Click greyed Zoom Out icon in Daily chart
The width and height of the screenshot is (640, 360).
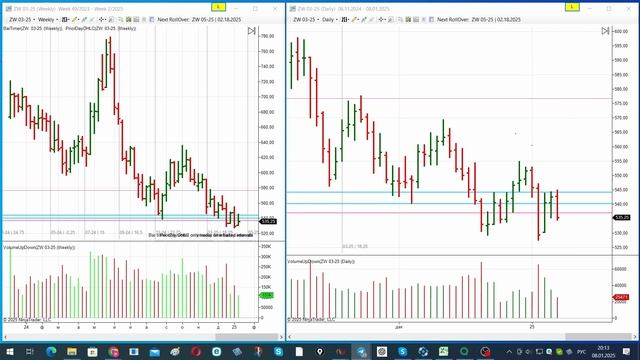pos(371,19)
